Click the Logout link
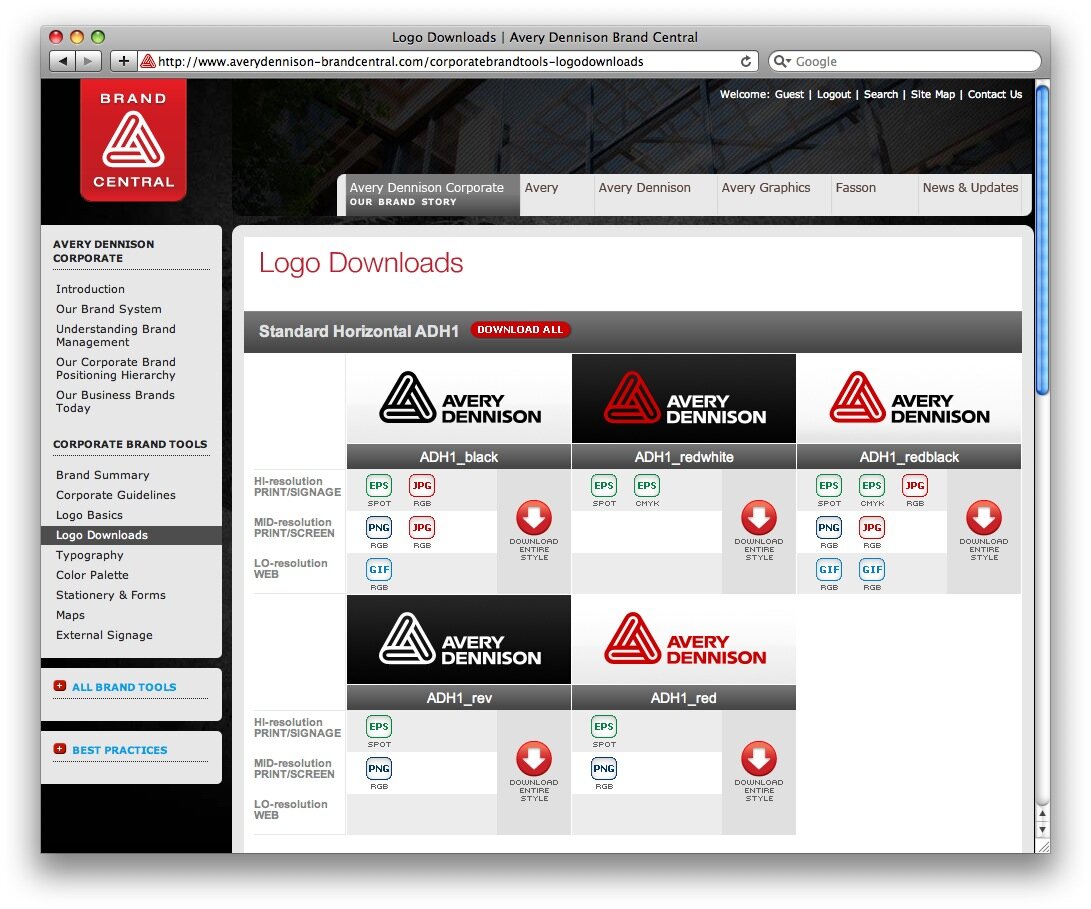Image resolution: width=1091 pixels, height=909 pixels. 834,95
